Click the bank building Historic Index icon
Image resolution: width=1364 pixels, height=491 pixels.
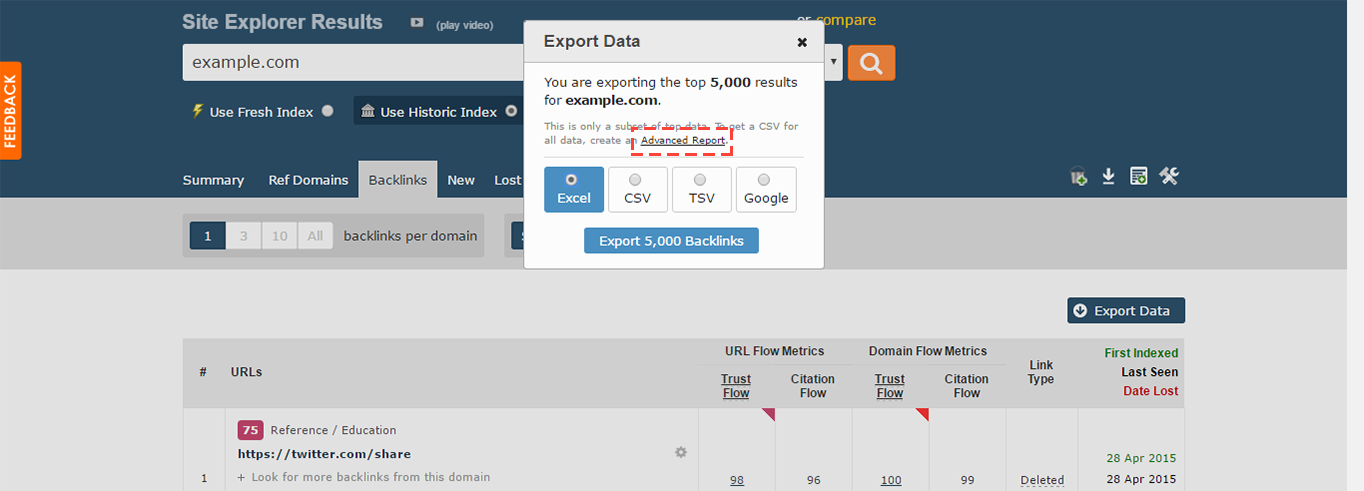[368, 111]
